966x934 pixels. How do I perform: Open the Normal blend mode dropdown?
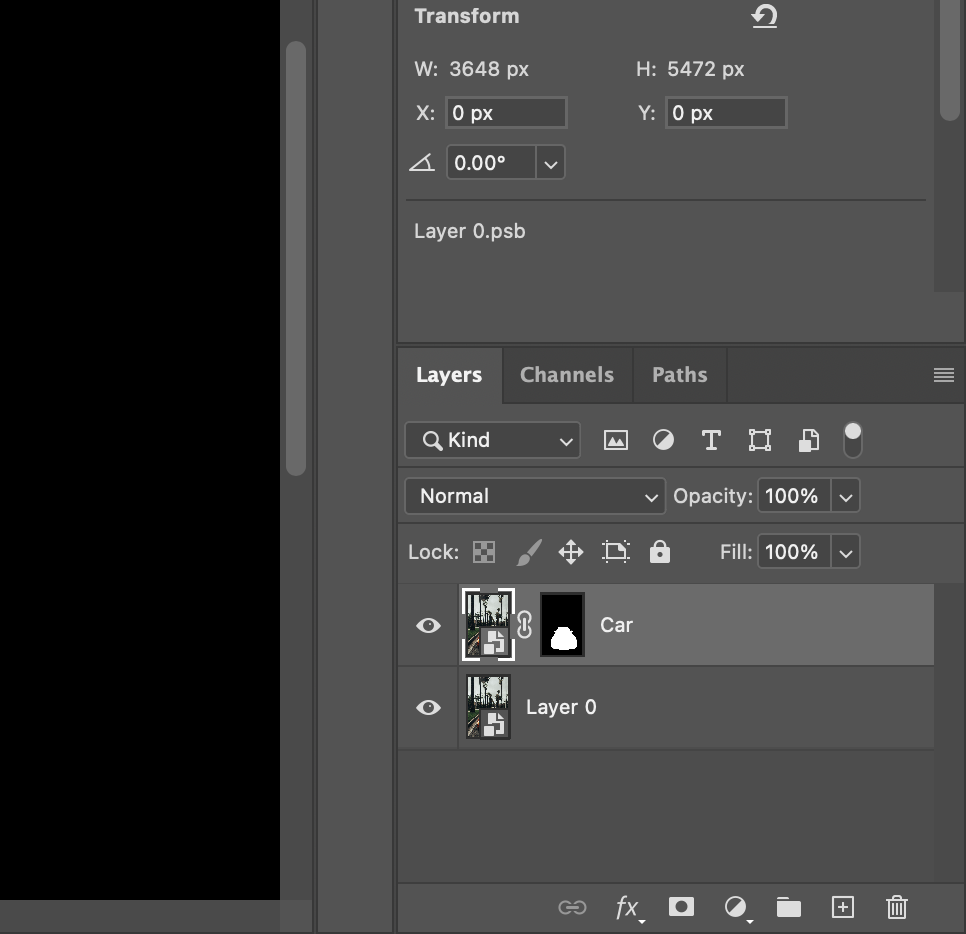click(535, 496)
